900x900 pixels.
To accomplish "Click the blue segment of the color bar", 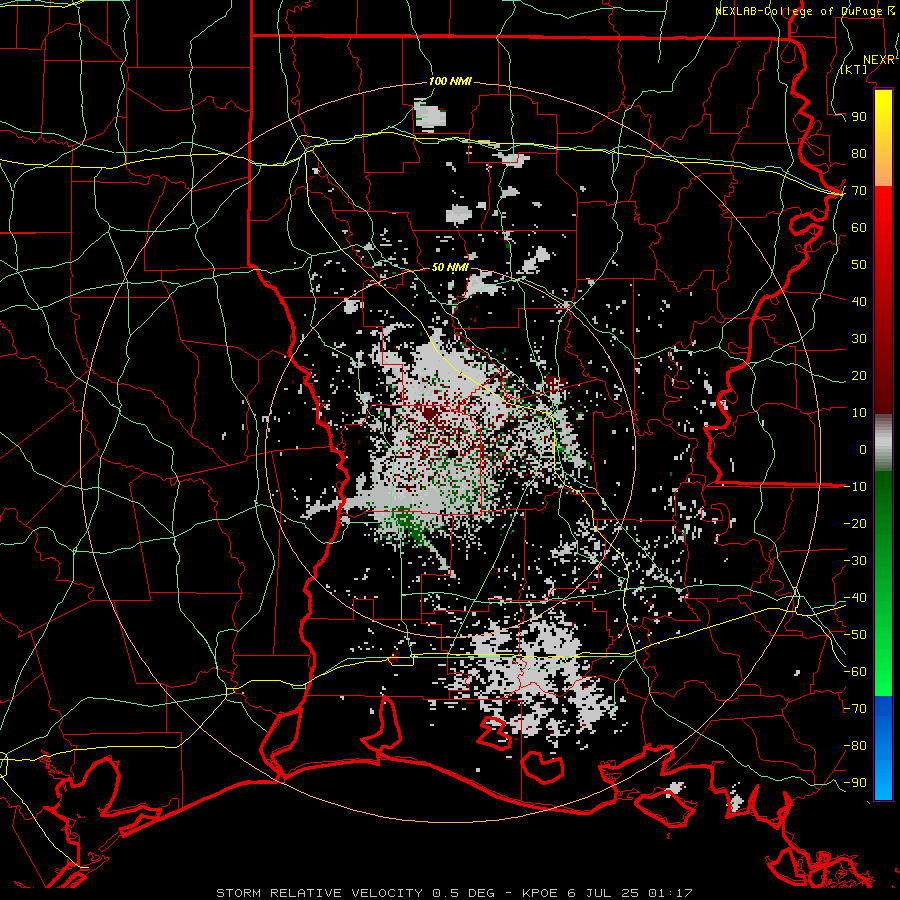I will [883, 747].
